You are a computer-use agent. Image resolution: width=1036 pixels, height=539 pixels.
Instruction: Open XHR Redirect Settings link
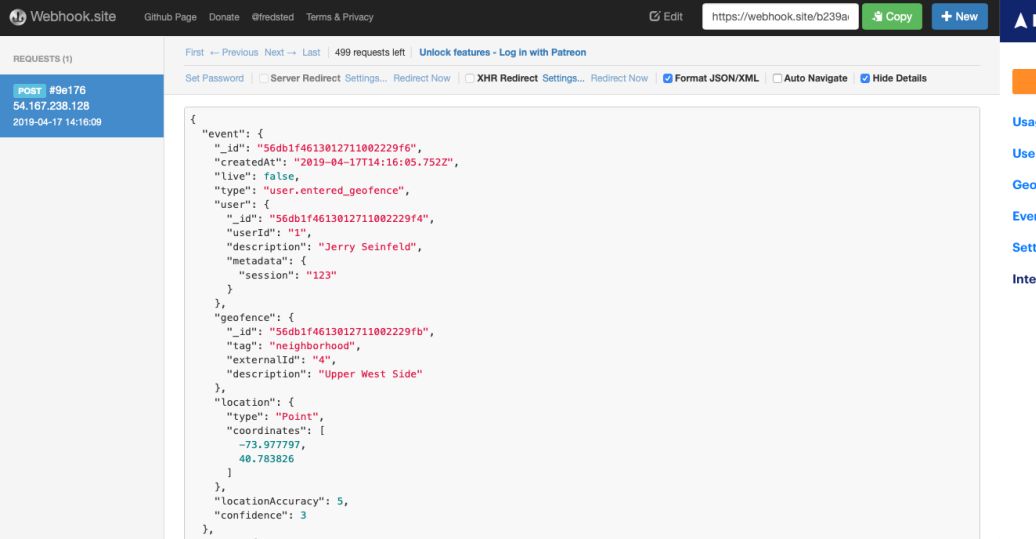click(x=563, y=78)
